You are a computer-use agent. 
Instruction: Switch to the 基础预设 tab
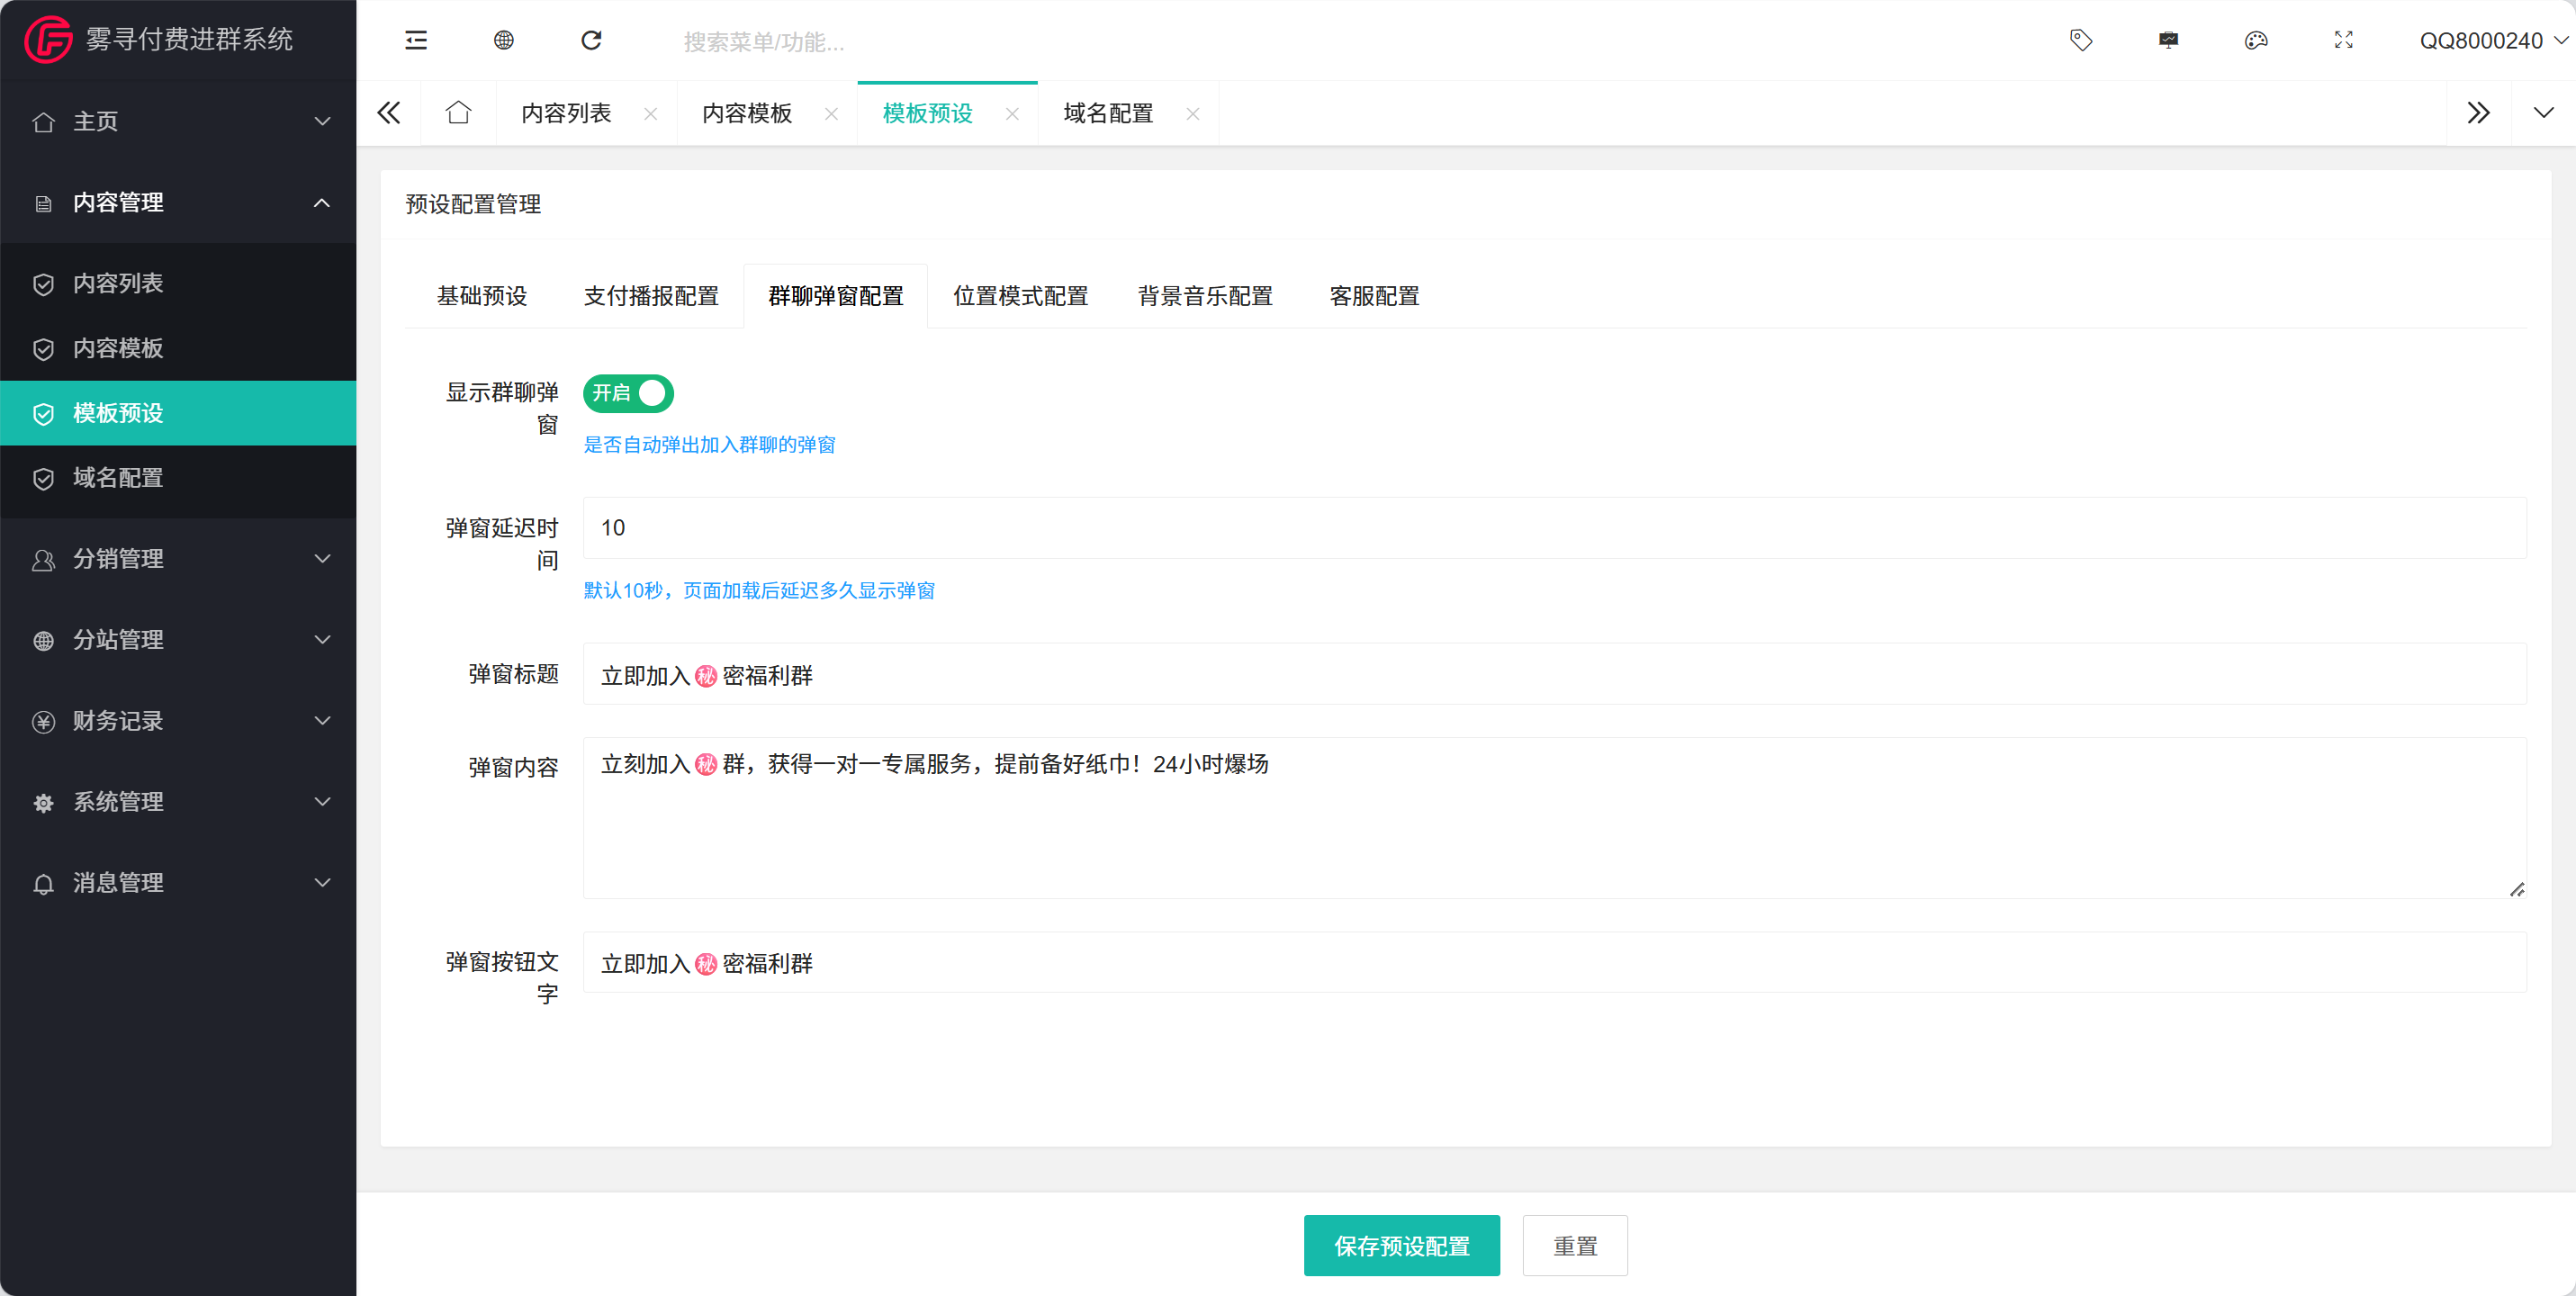[482, 296]
